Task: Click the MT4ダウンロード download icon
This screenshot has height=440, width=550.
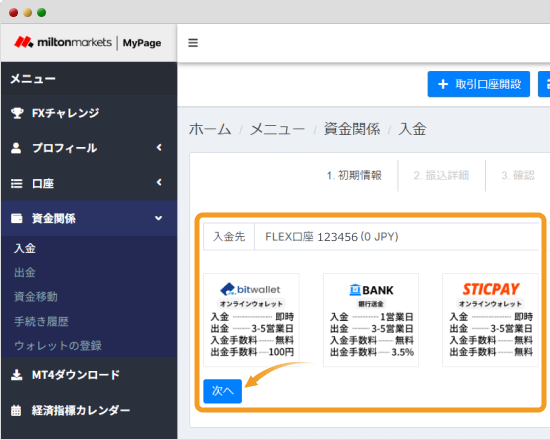Action: (16, 375)
